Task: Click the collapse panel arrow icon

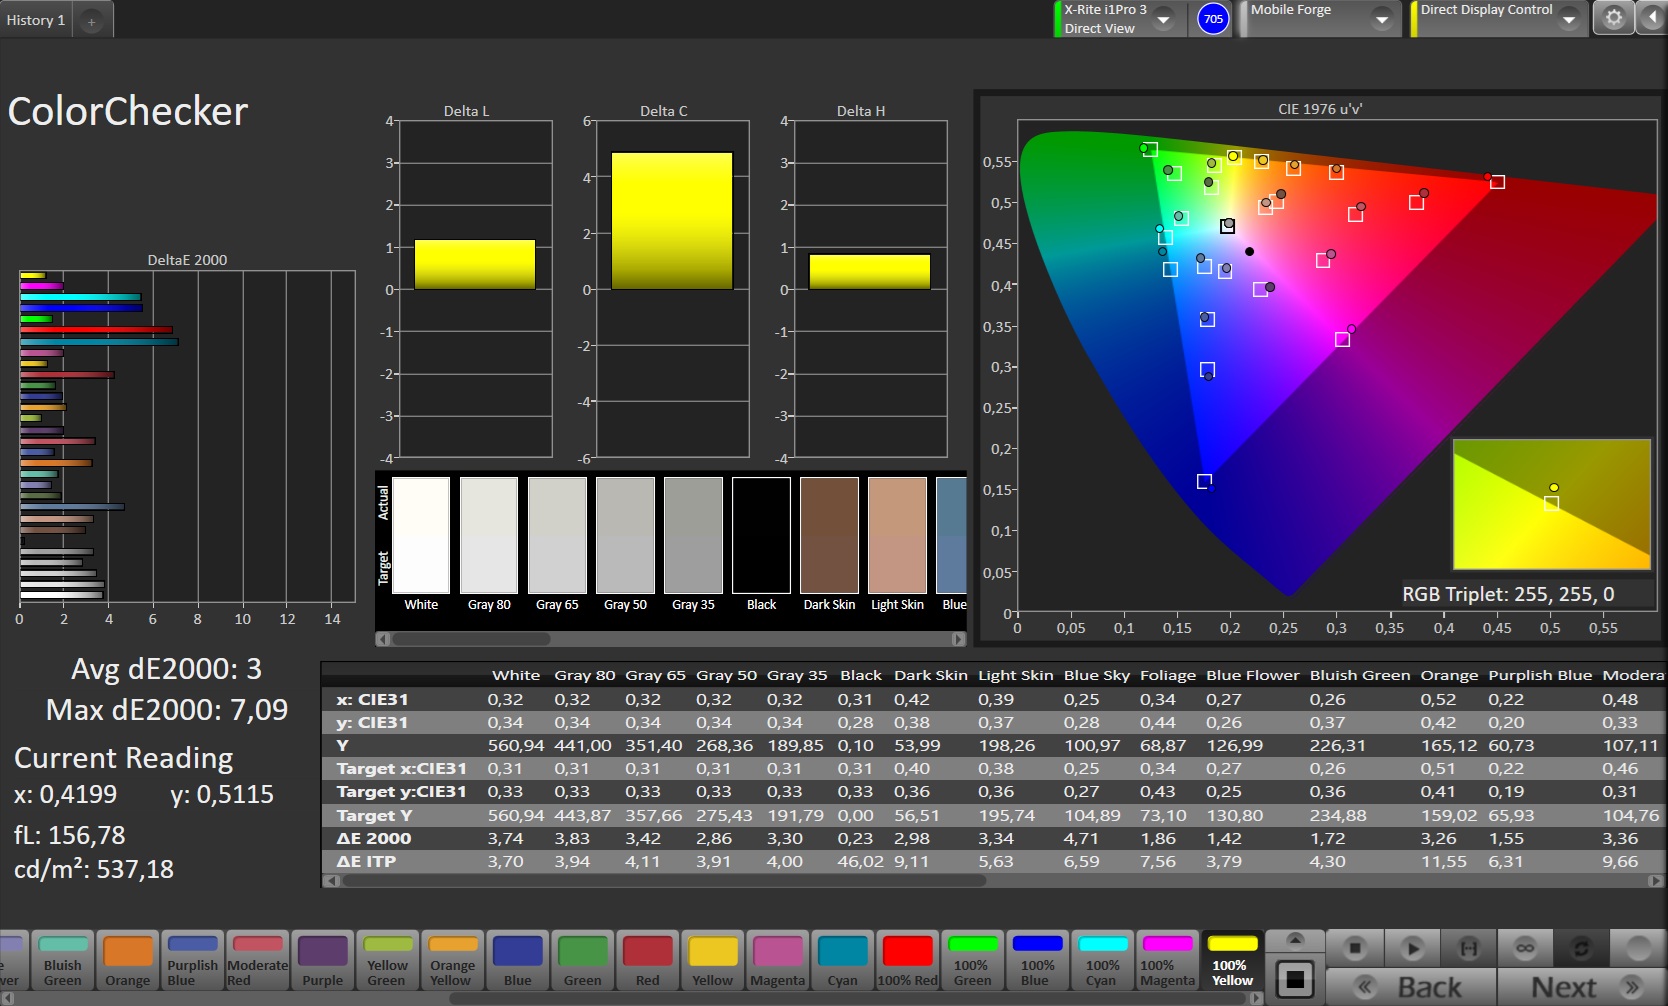Action: click(x=1651, y=18)
